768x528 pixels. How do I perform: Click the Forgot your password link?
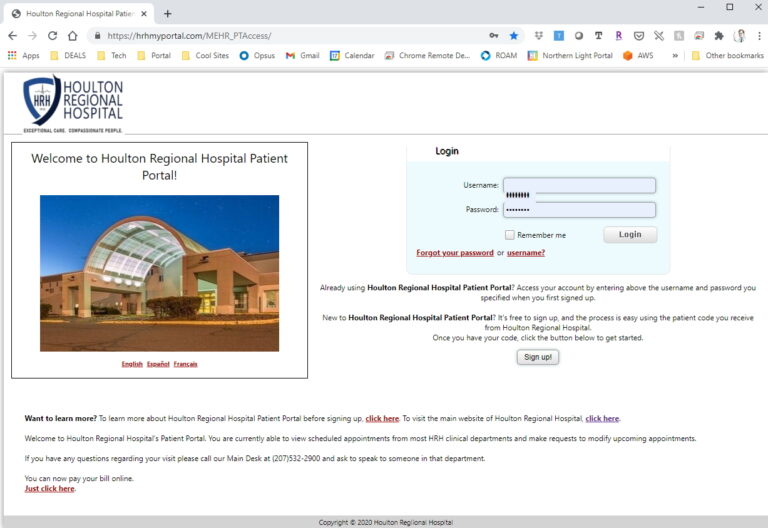pyautogui.click(x=455, y=253)
